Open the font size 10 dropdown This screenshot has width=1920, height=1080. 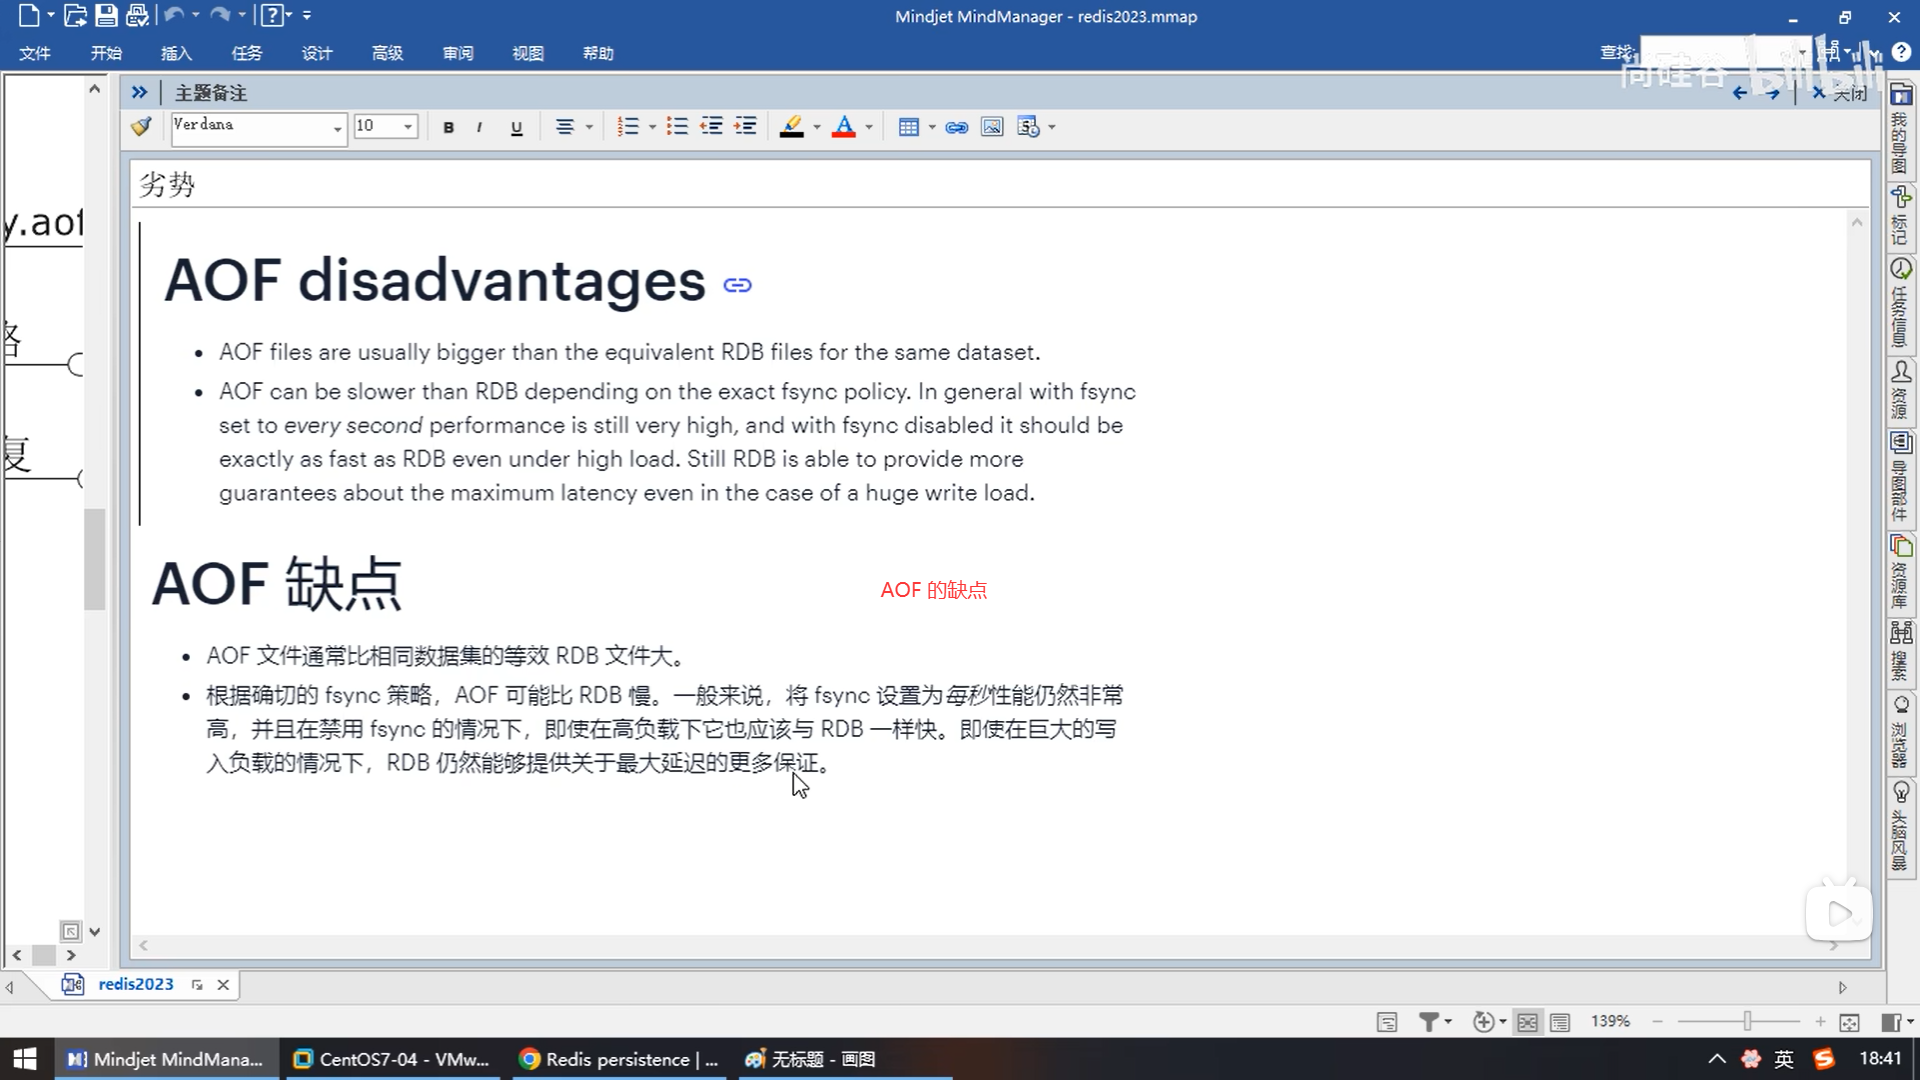[x=407, y=127]
